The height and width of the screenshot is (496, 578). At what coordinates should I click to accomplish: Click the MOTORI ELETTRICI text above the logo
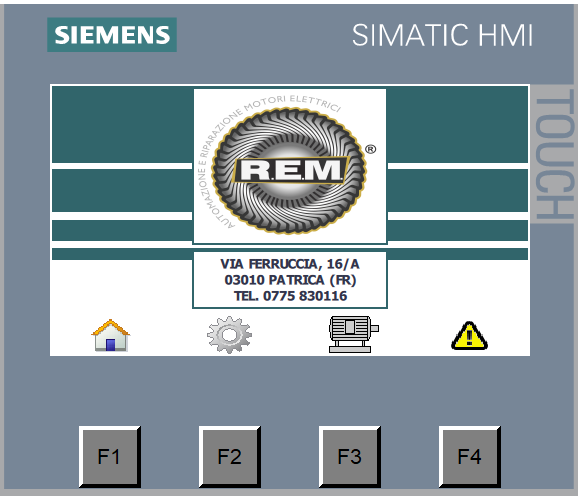[293, 103]
